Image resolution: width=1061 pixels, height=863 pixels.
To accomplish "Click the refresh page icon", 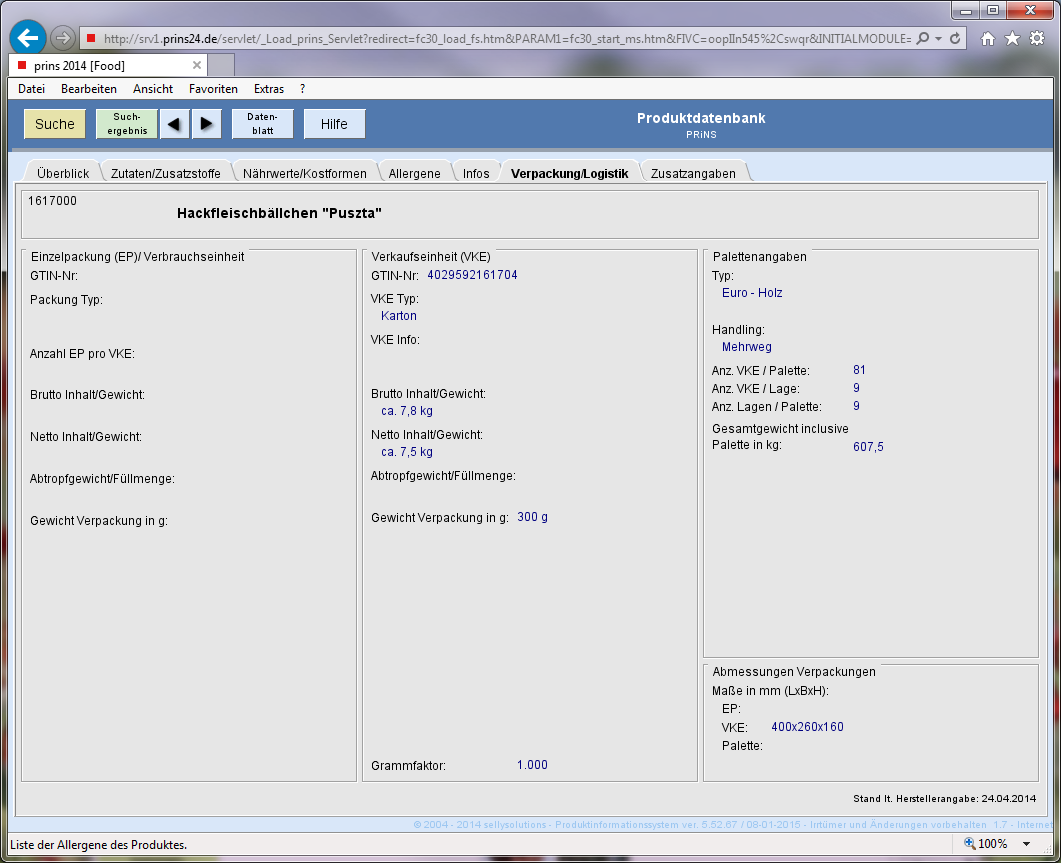I will pos(956,39).
